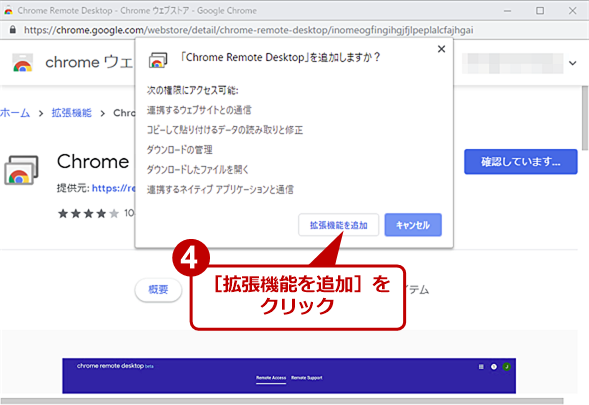589x405 pixels.
Task: Click the text コピーして貼り付けるデータの読み取りと修正
Action: [225, 130]
